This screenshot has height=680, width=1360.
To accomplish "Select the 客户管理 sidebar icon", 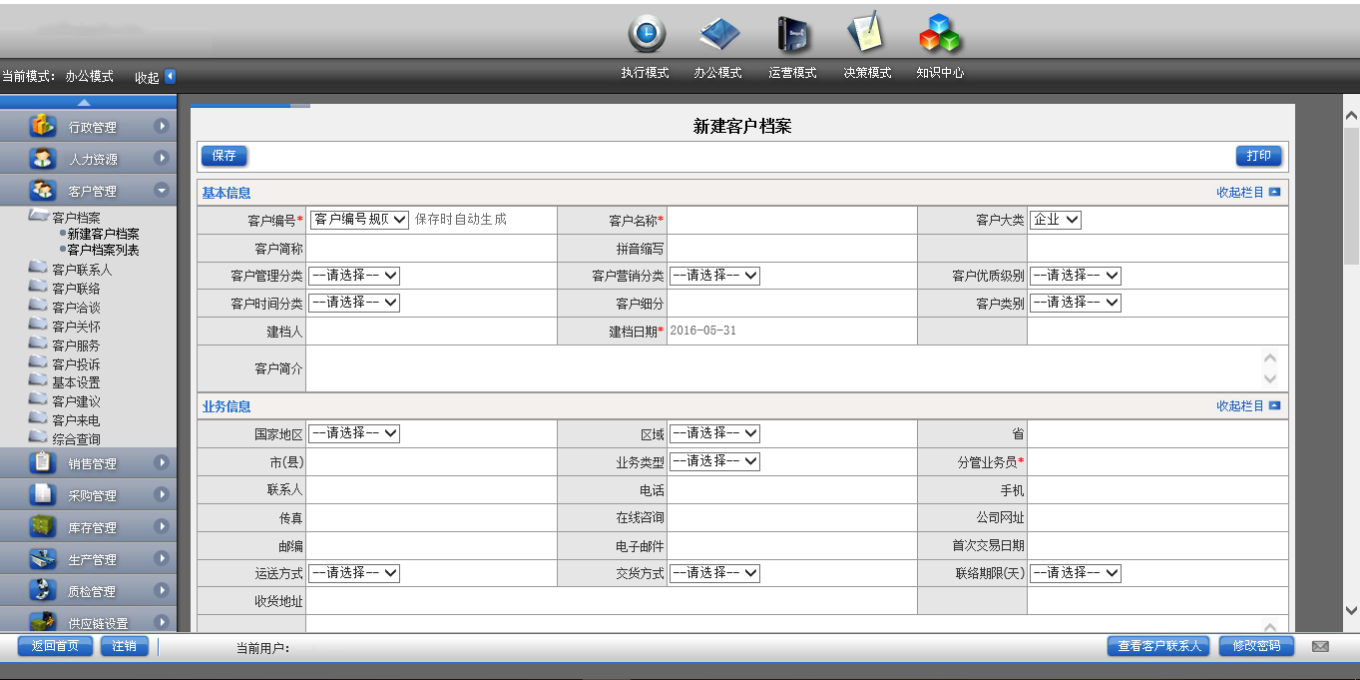I will [x=44, y=189].
